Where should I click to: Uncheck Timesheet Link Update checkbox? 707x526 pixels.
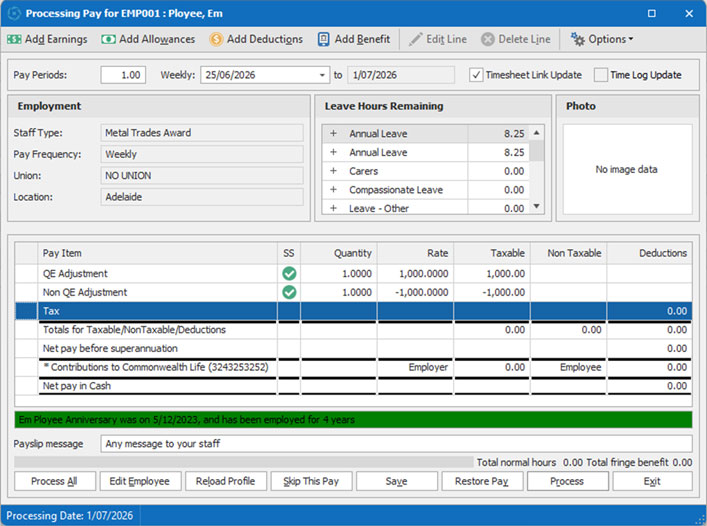[476, 75]
